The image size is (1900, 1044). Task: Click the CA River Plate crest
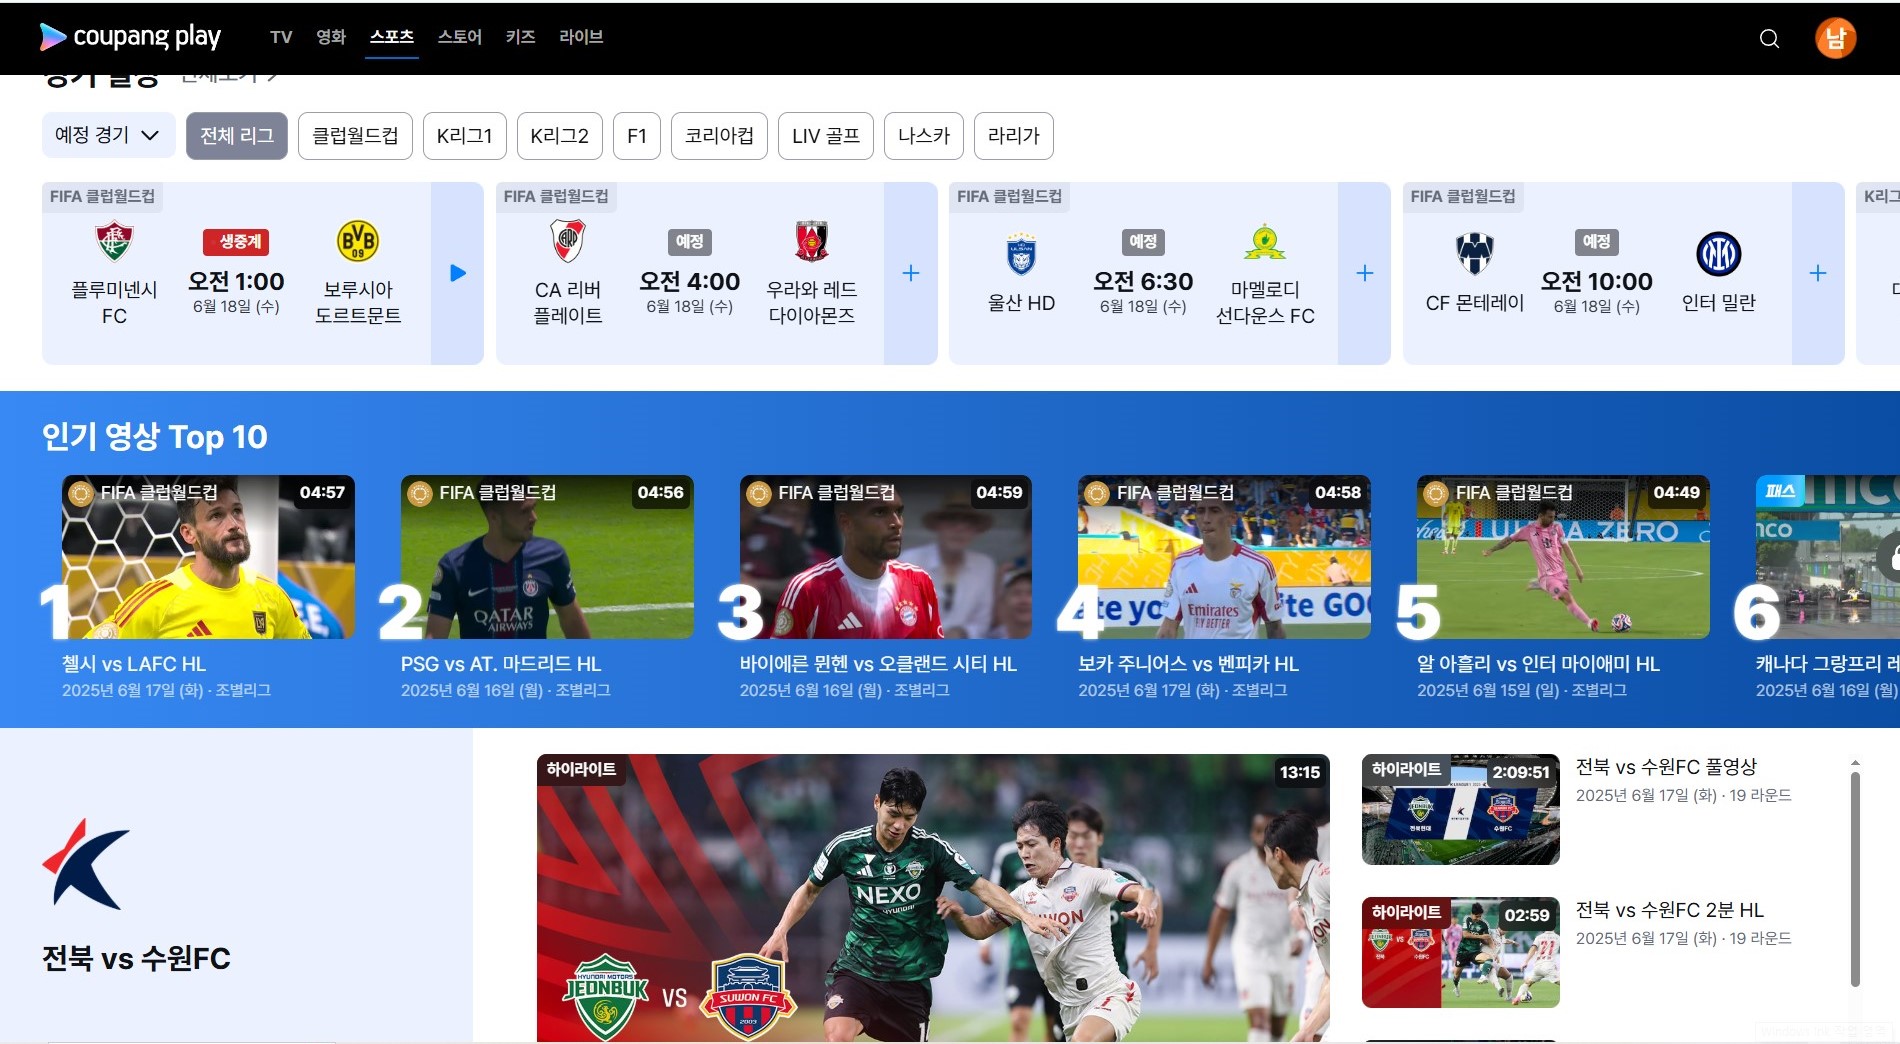(x=568, y=241)
